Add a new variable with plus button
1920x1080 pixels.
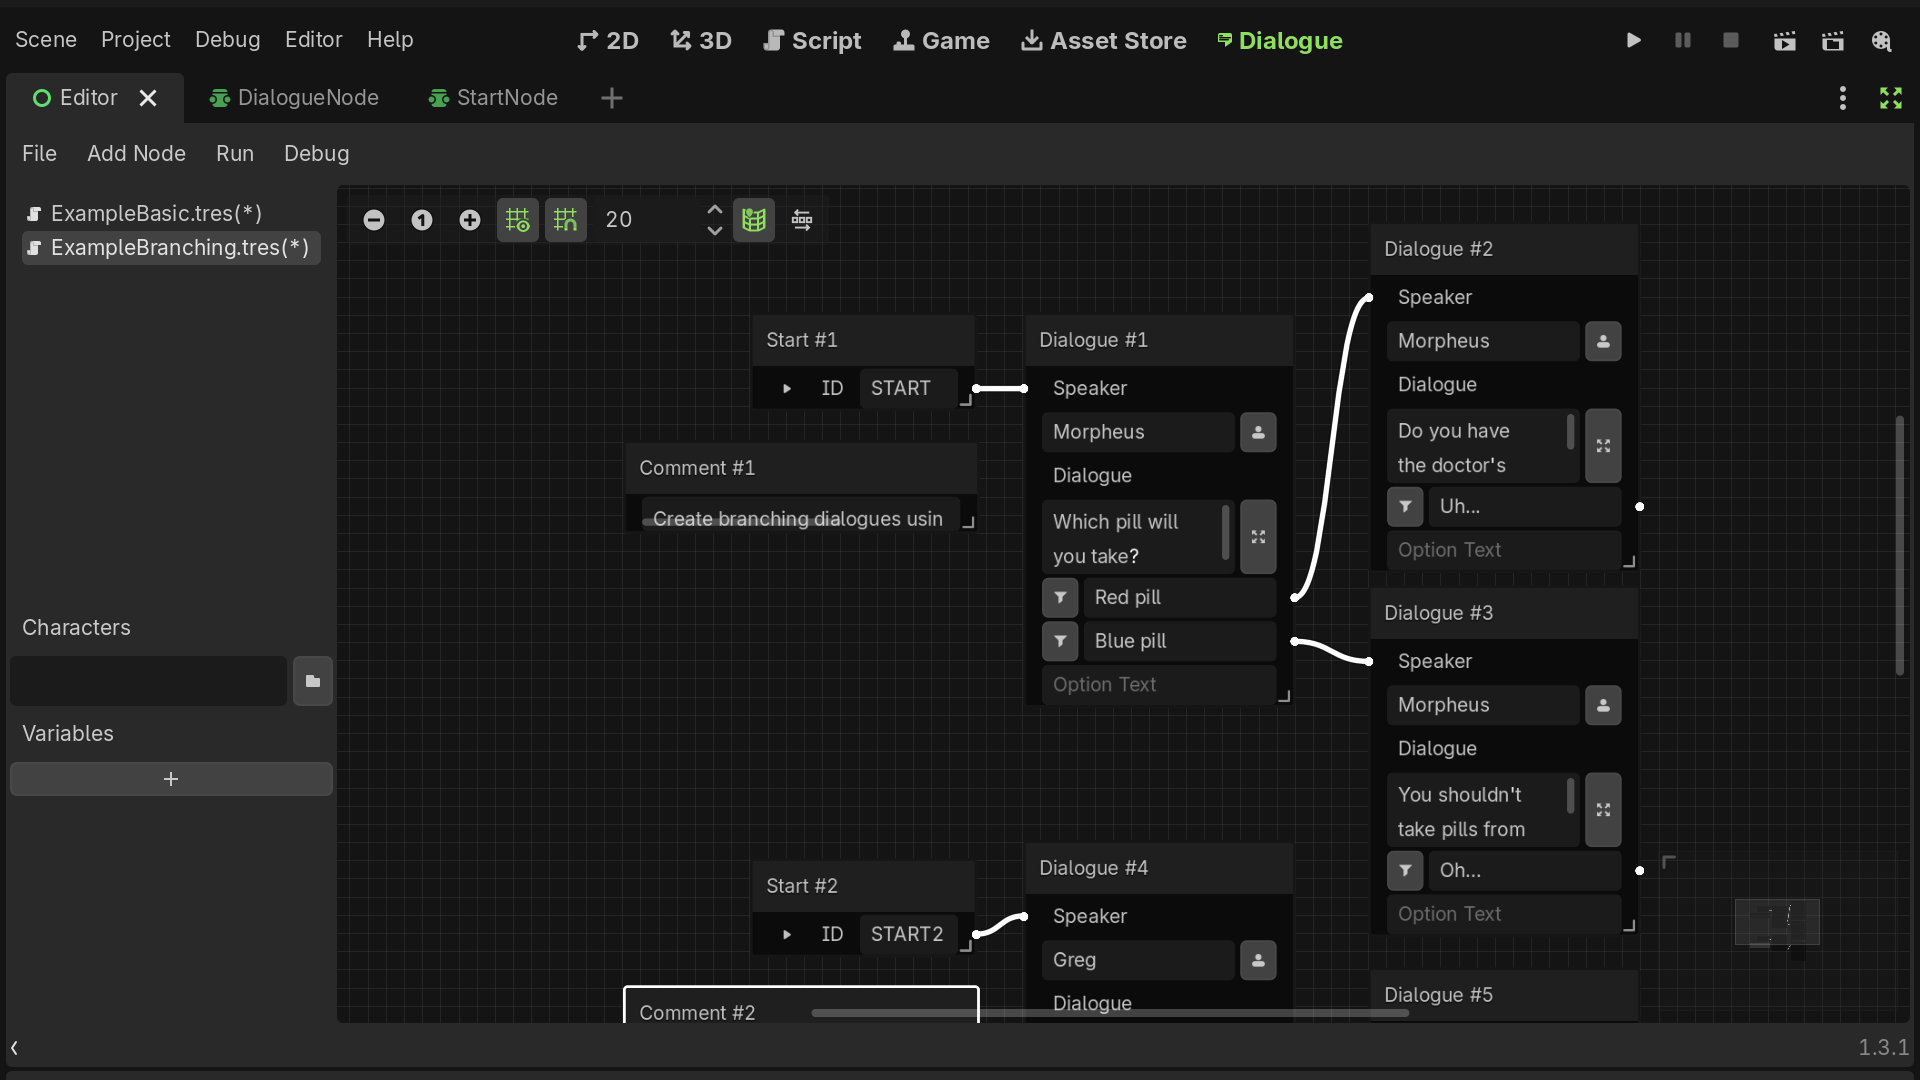tap(171, 779)
